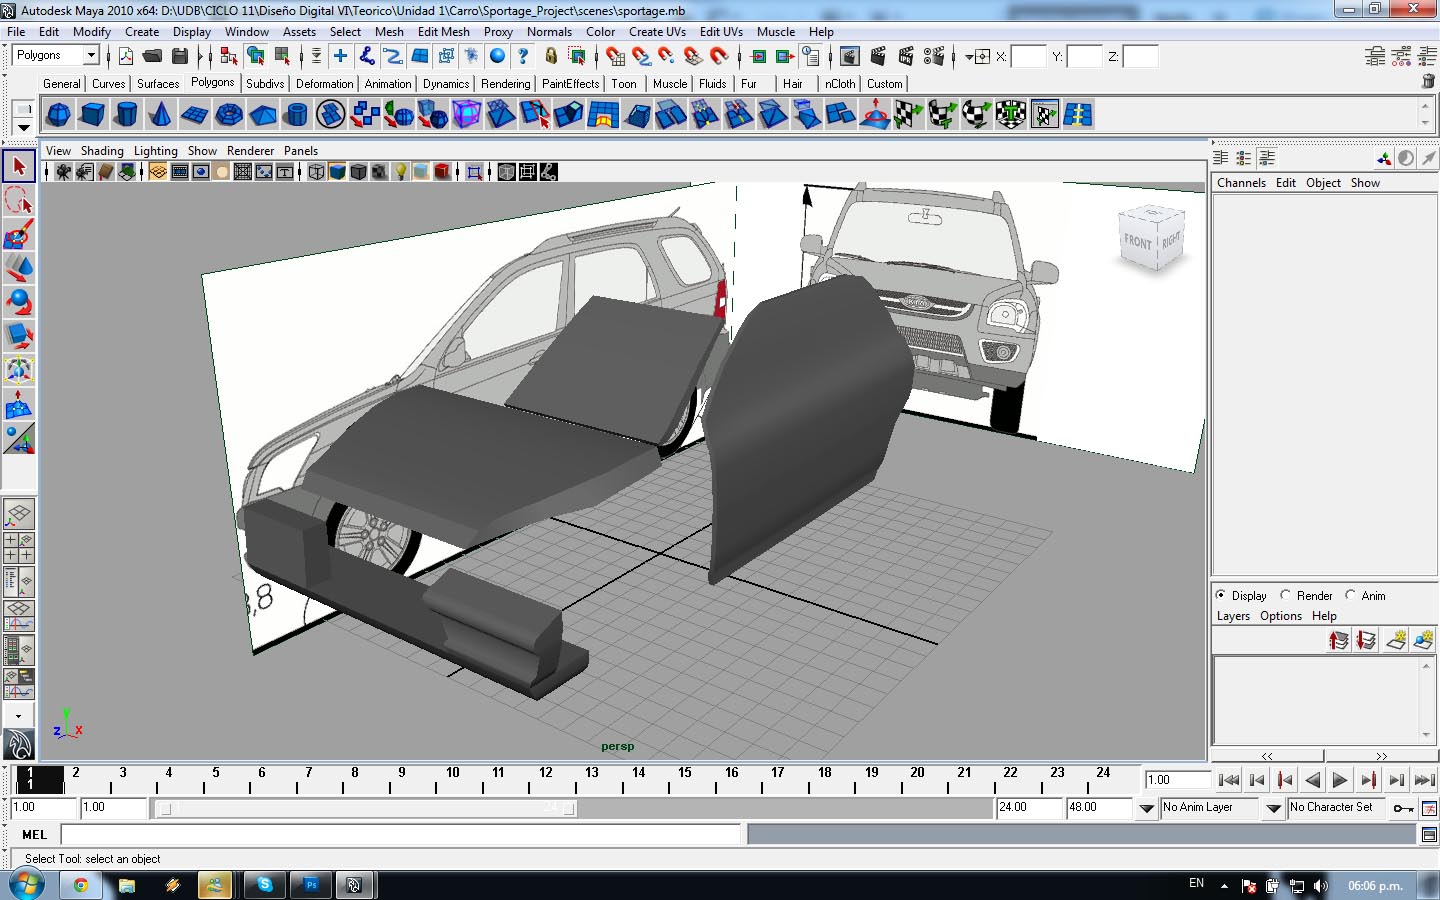The width and height of the screenshot is (1440, 900).
Task: Select the Lasso tool in the toolbox
Action: point(19,201)
